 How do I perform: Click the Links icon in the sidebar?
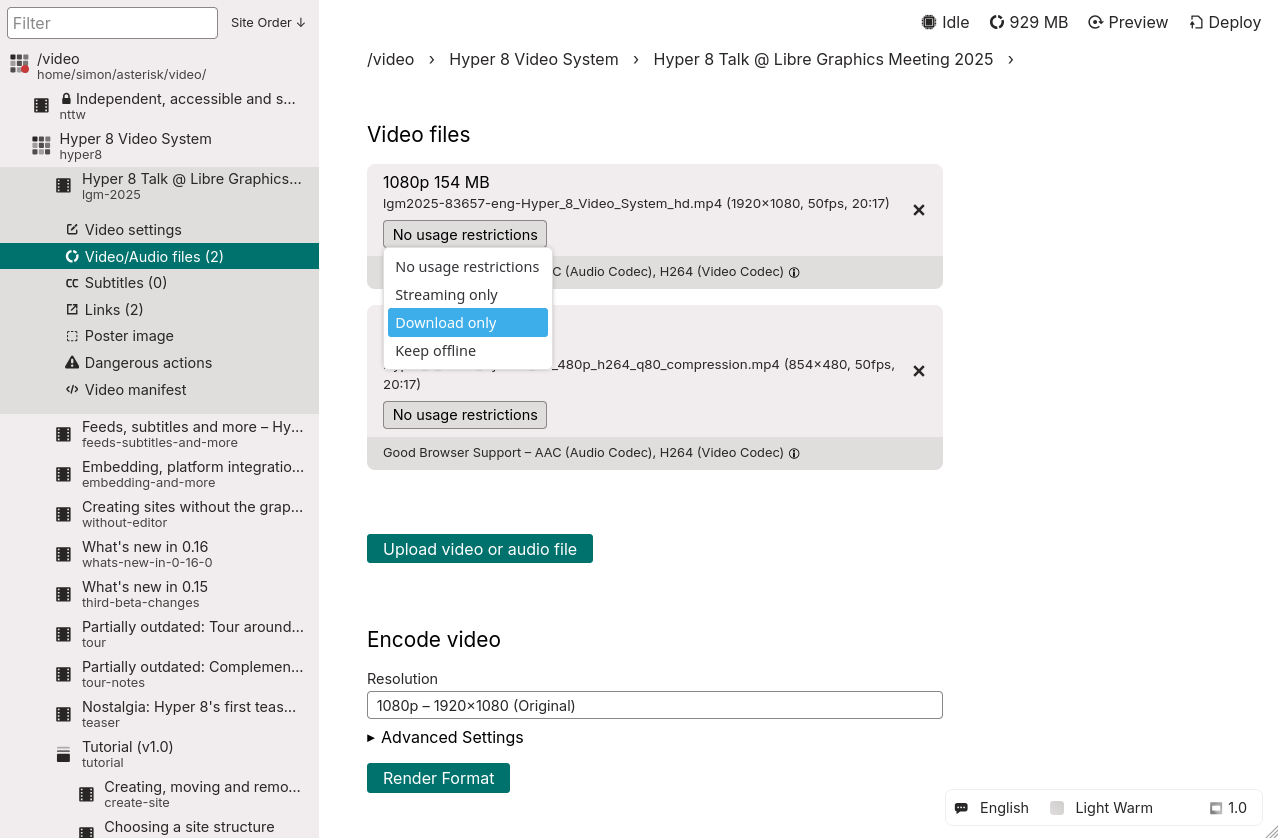tap(71, 309)
